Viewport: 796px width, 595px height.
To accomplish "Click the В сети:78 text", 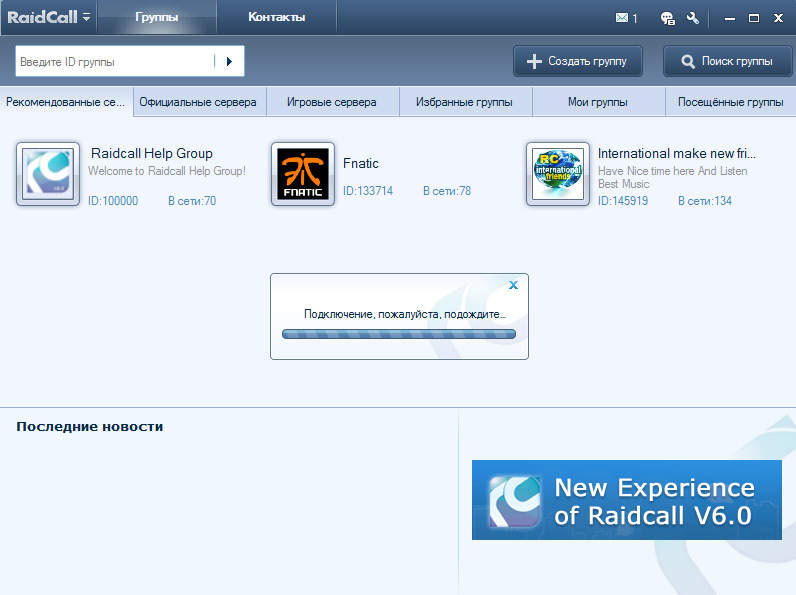I will (447, 191).
